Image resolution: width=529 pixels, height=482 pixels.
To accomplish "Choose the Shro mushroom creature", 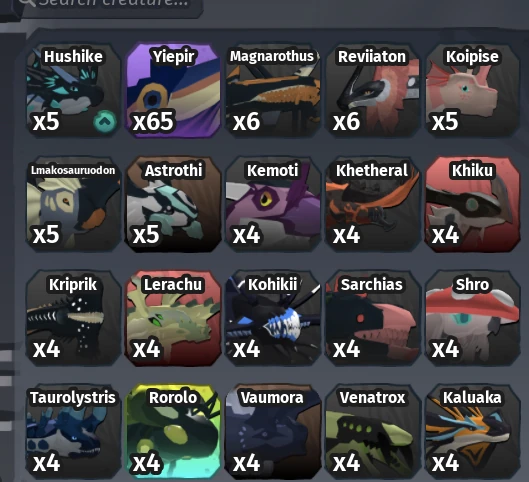I will (472, 318).
